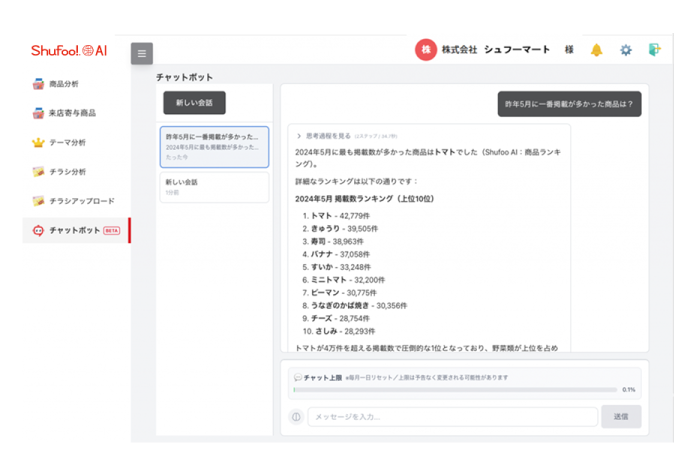Go to 来店寄与商品 in the sidebar
This screenshot has width=696, height=476.
pyautogui.click(x=70, y=113)
